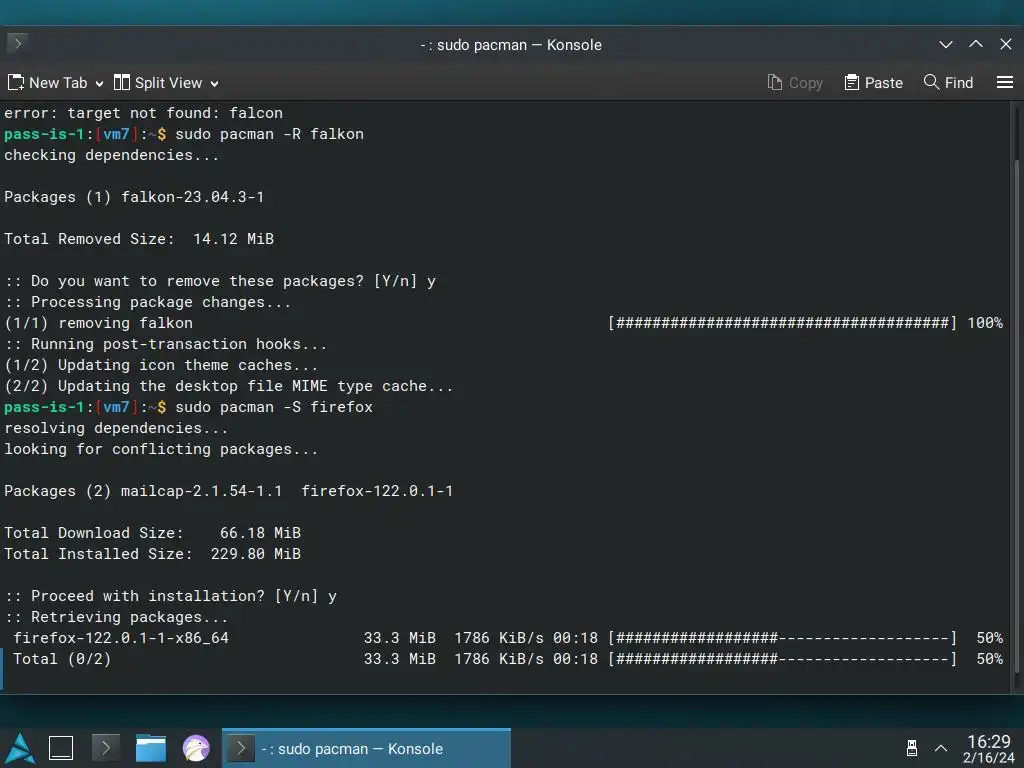Click ':: Running post-transaction hooks...' line

(165, 344)
